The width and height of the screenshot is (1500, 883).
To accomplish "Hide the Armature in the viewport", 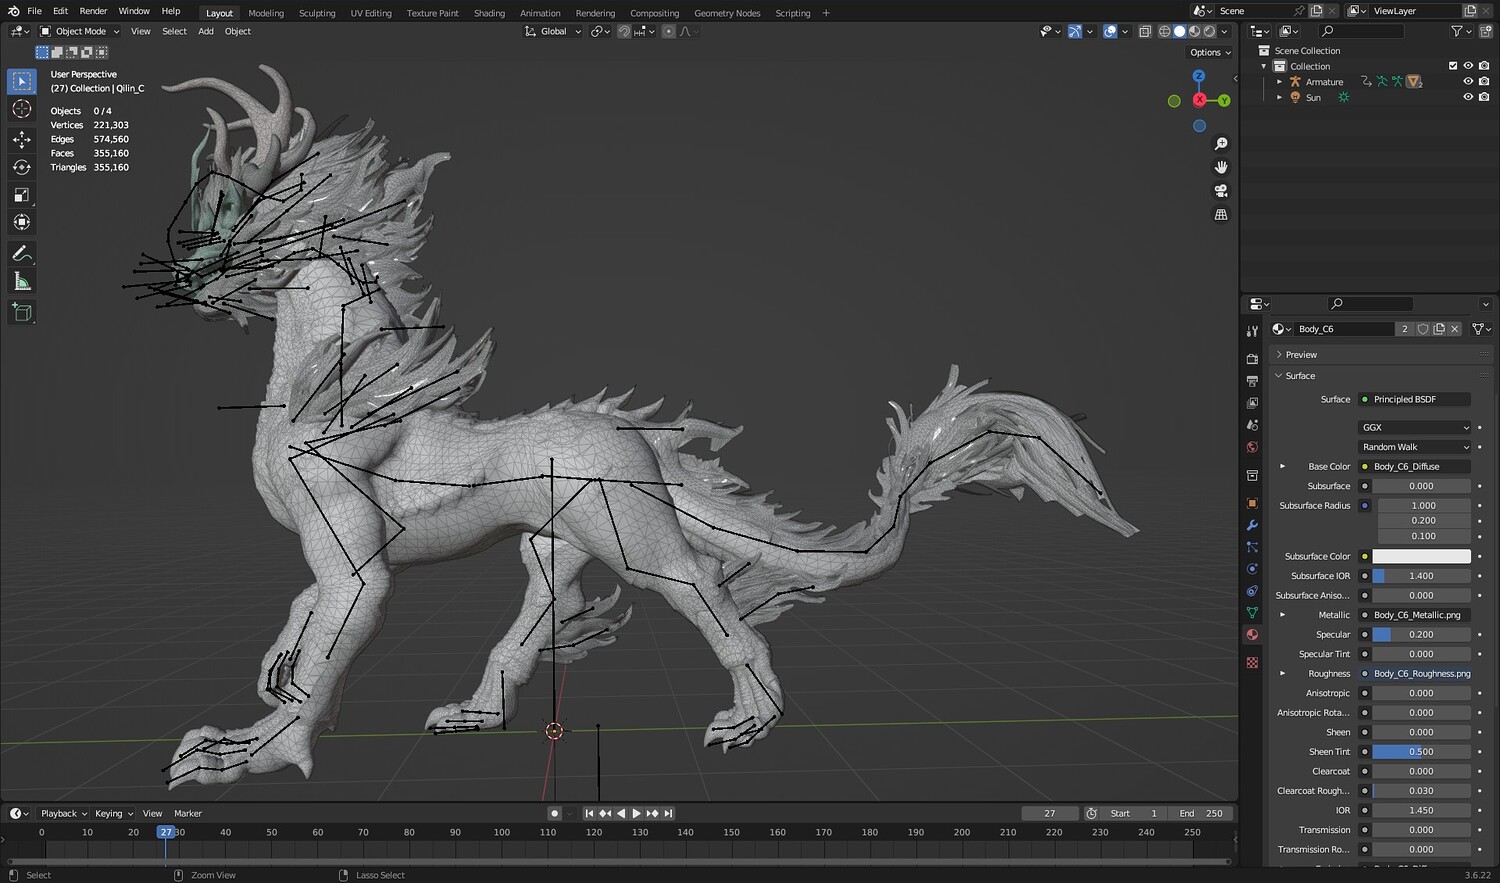I will click(1468, 82).
